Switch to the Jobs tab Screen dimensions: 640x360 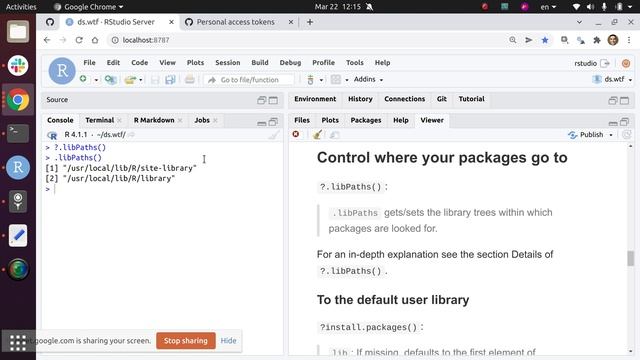202,120
